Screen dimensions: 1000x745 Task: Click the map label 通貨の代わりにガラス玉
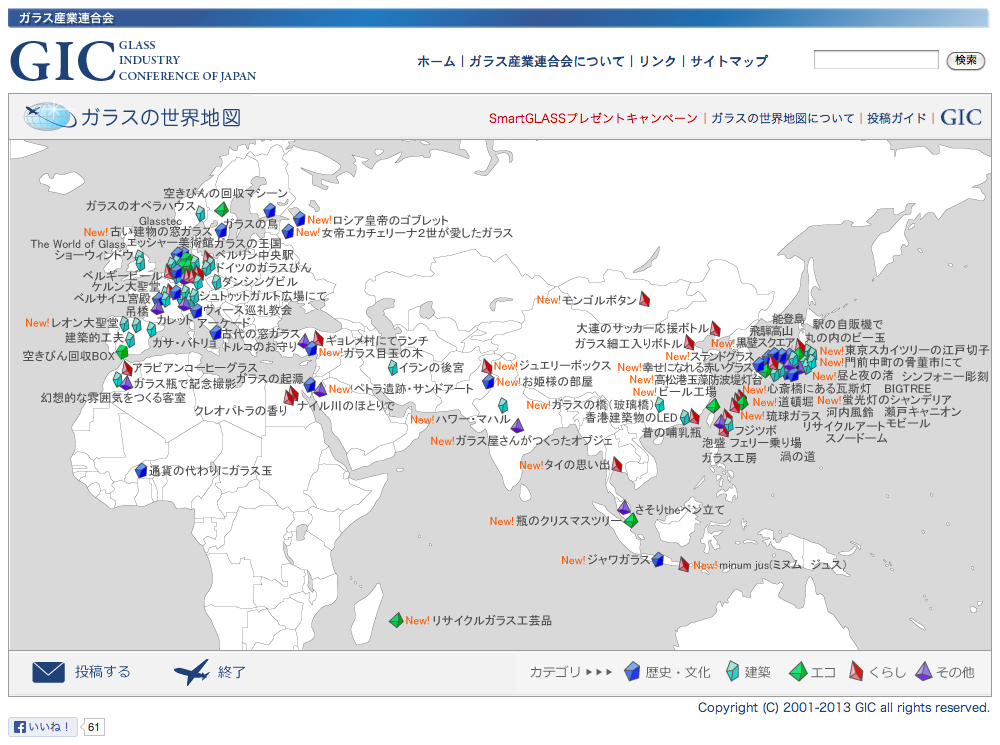click(x=210, y=471)
